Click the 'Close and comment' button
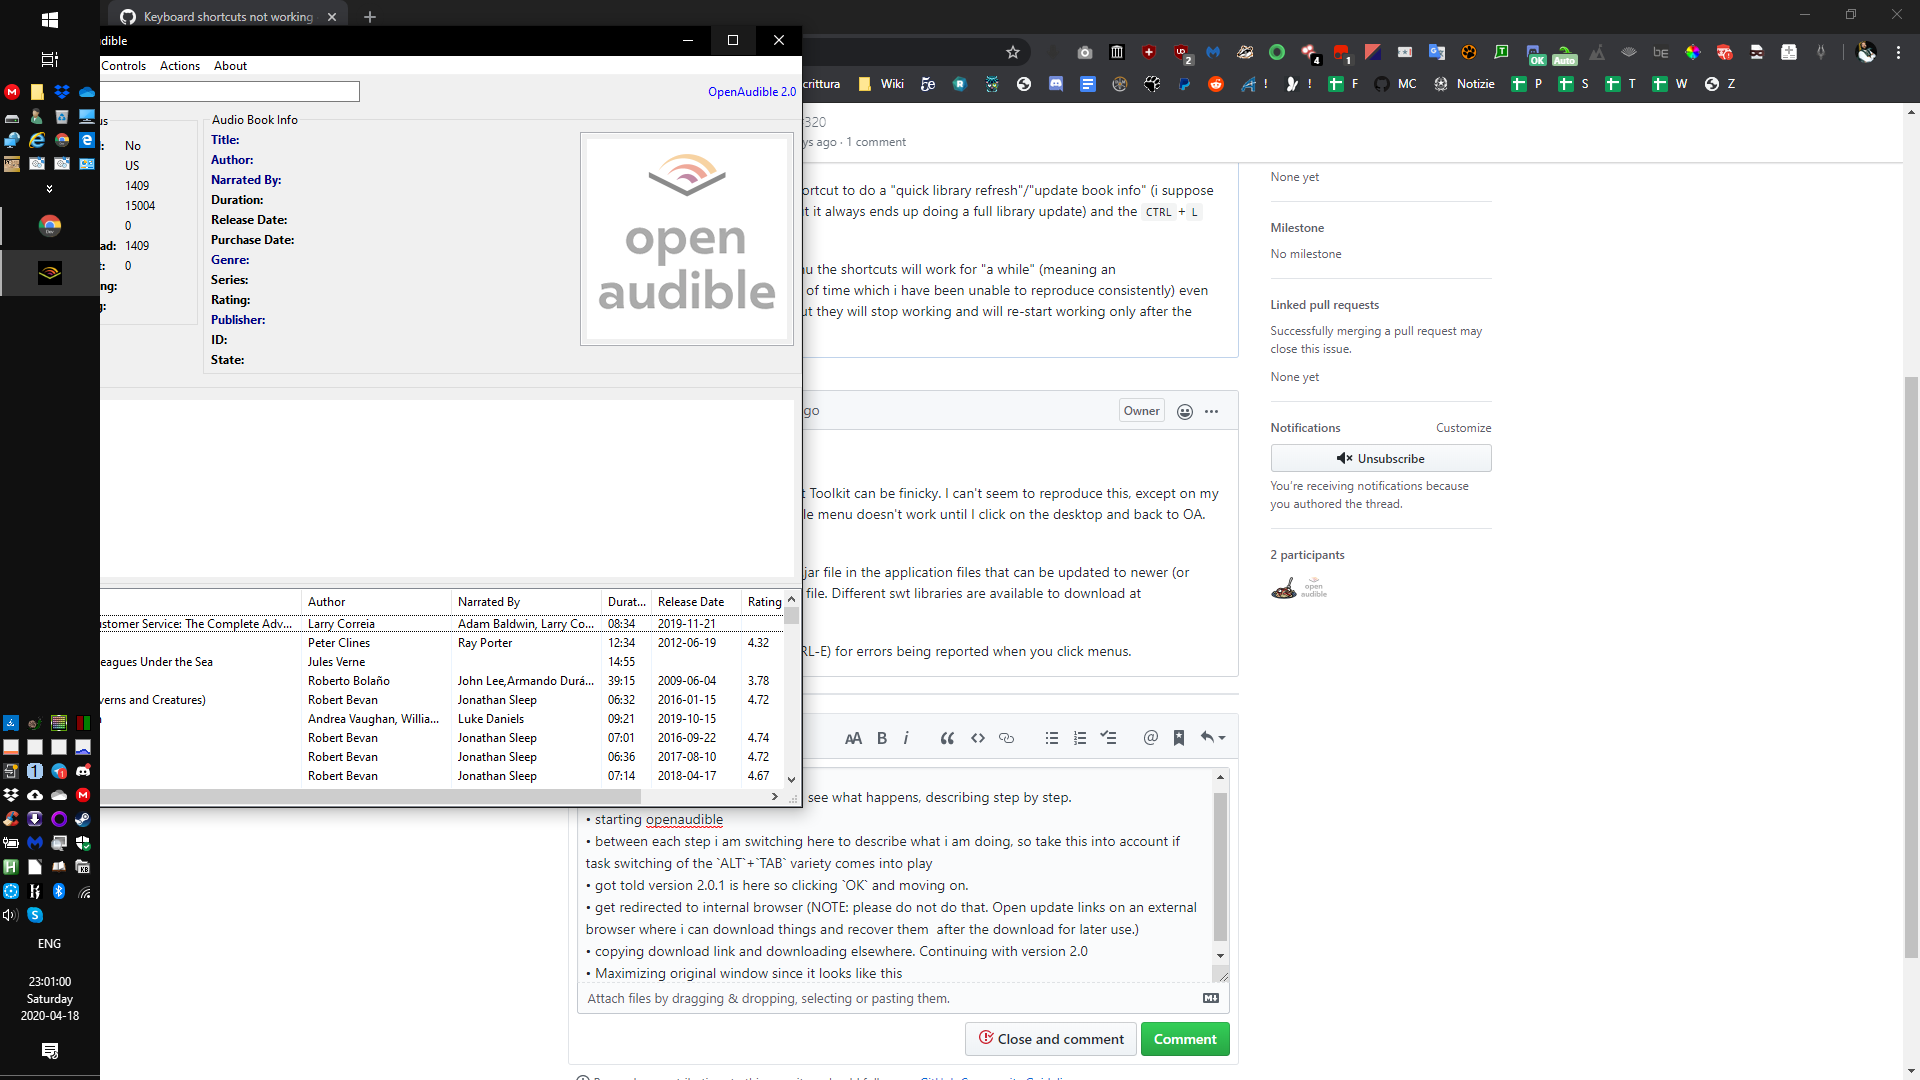 tap(1049, 1039)
